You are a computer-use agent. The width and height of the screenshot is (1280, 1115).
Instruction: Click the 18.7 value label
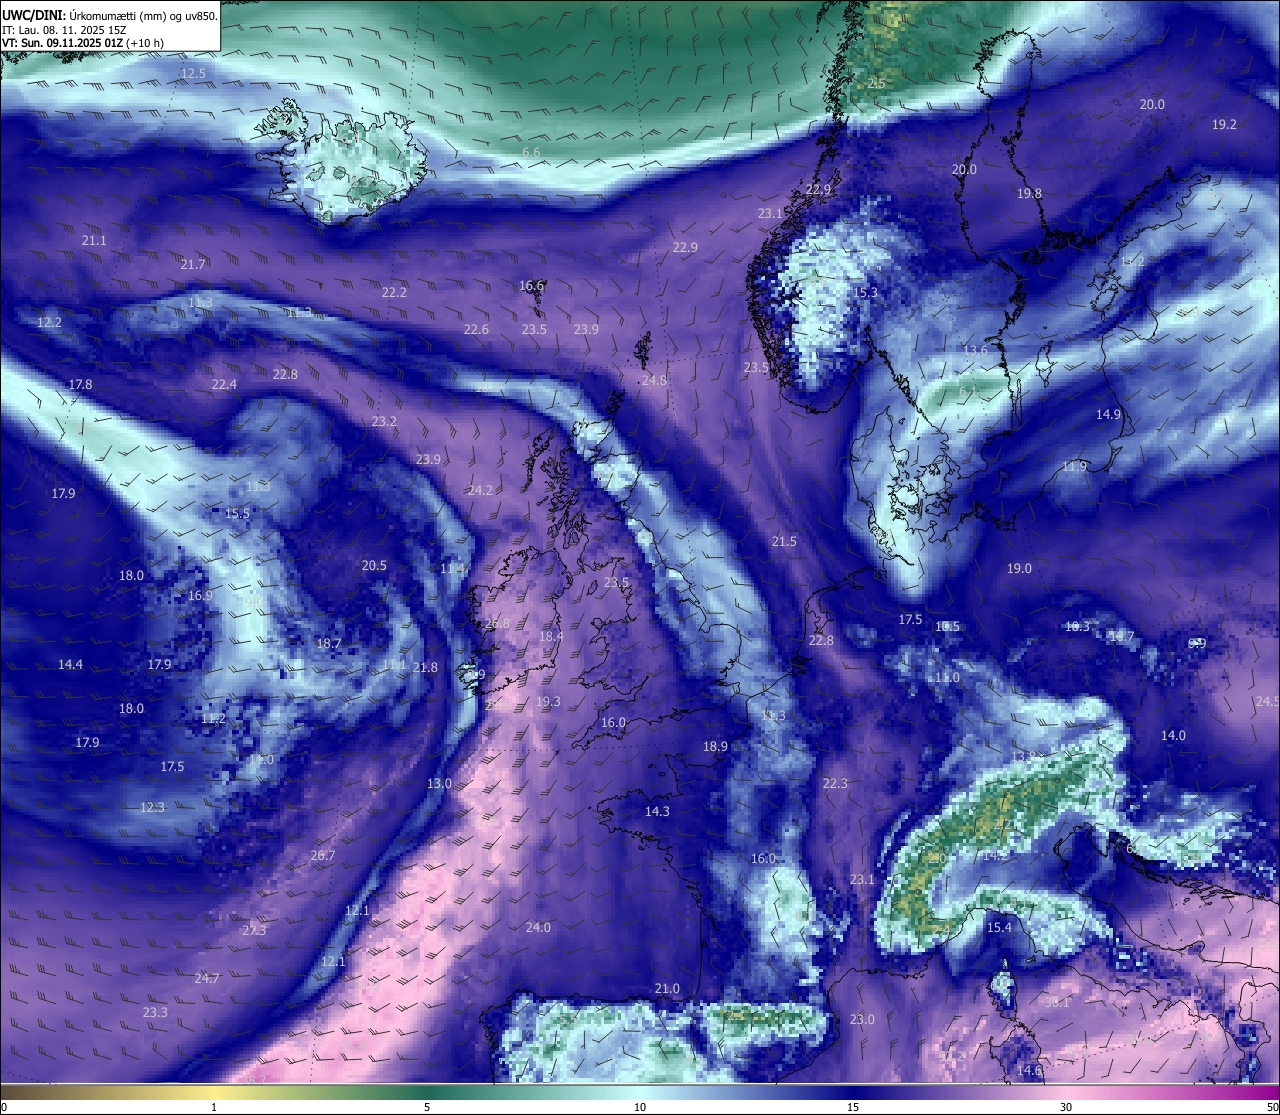pos(329,643)
